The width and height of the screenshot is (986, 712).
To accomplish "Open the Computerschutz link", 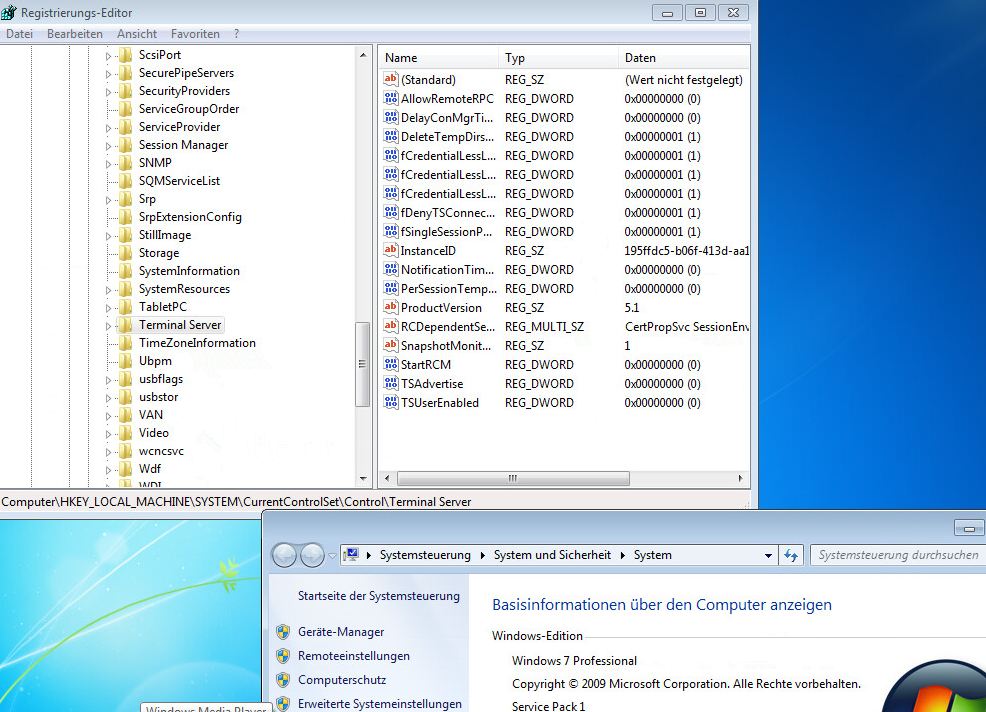I will (341, 679).
